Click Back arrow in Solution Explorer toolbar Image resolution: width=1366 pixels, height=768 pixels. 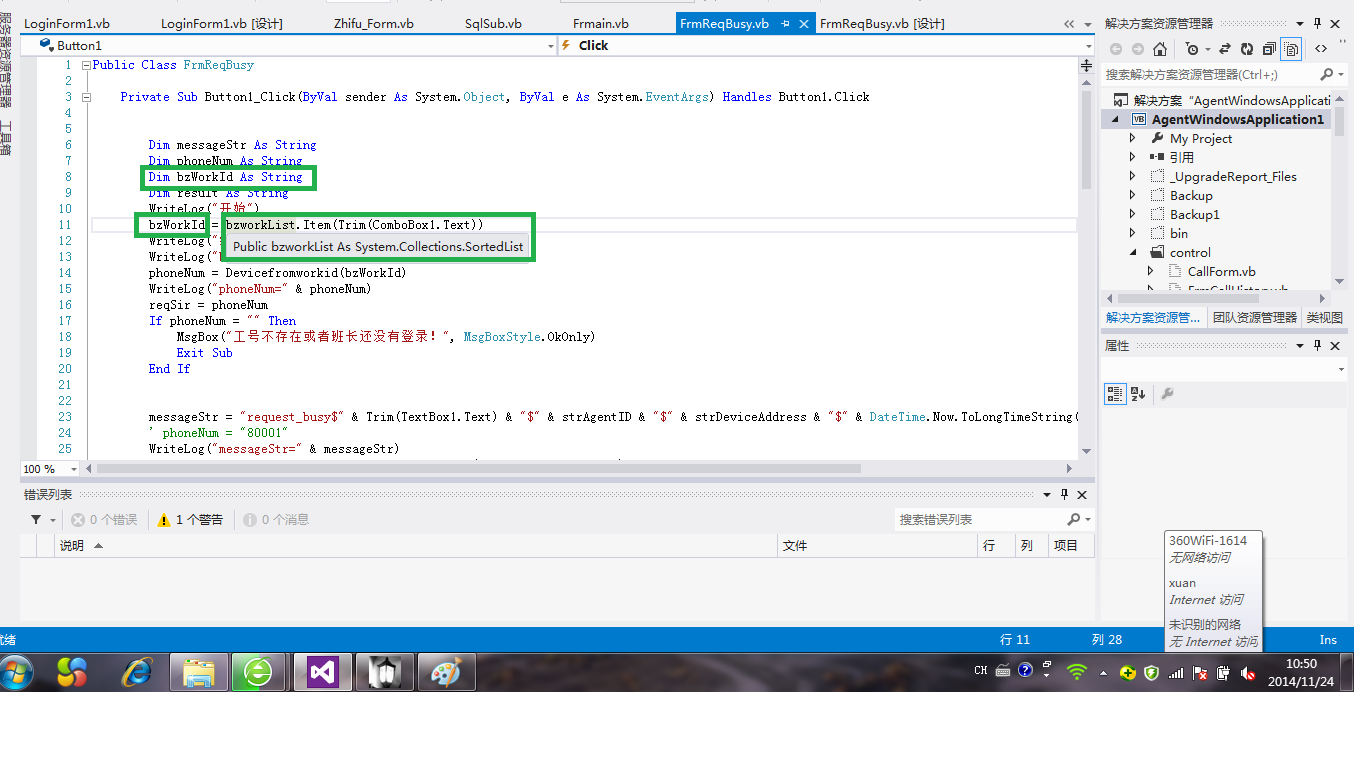[1115, 48]
